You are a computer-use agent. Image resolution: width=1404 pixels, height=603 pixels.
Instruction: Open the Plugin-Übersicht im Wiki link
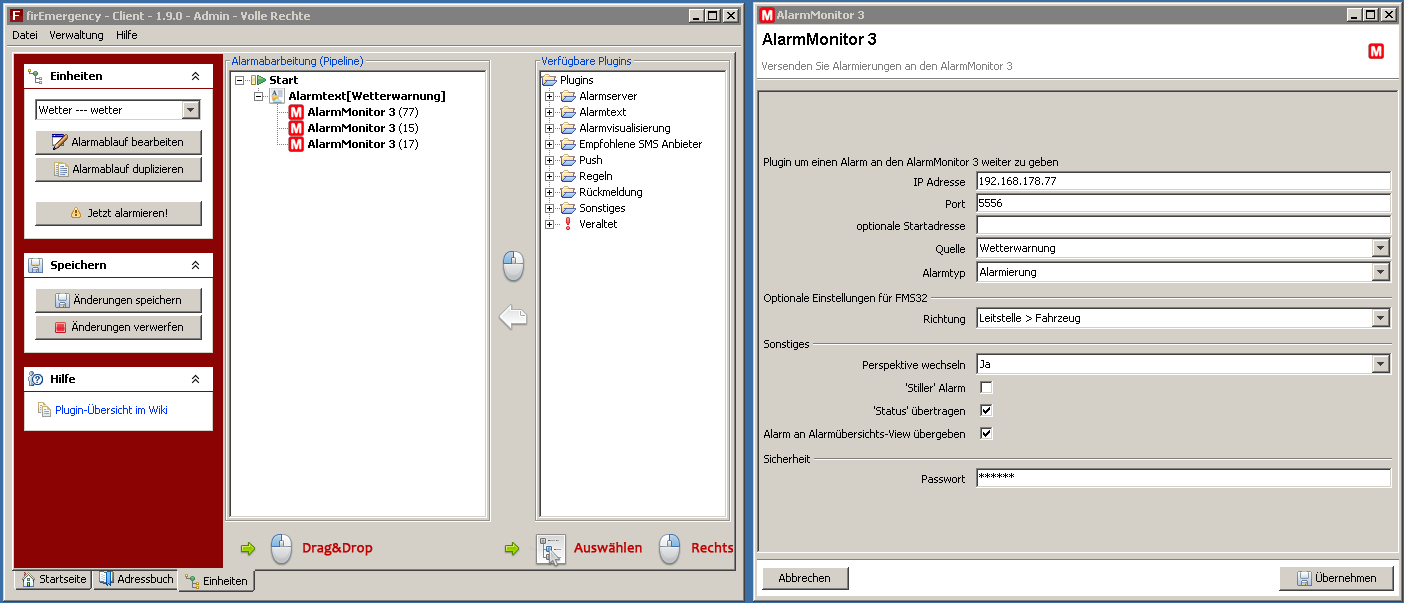111,409
